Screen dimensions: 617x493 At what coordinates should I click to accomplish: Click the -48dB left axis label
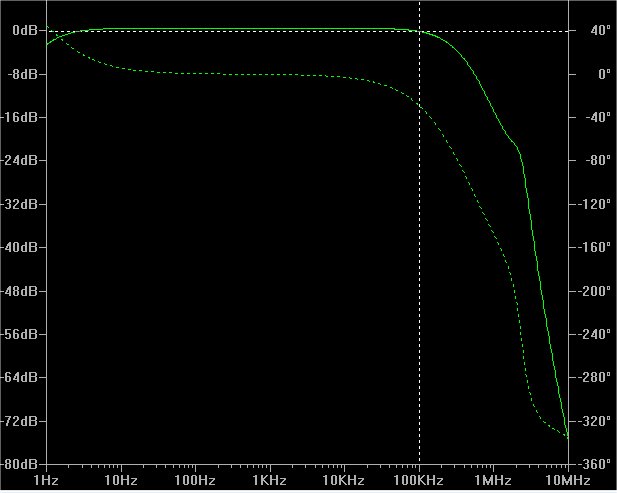(x=19, y=291)
